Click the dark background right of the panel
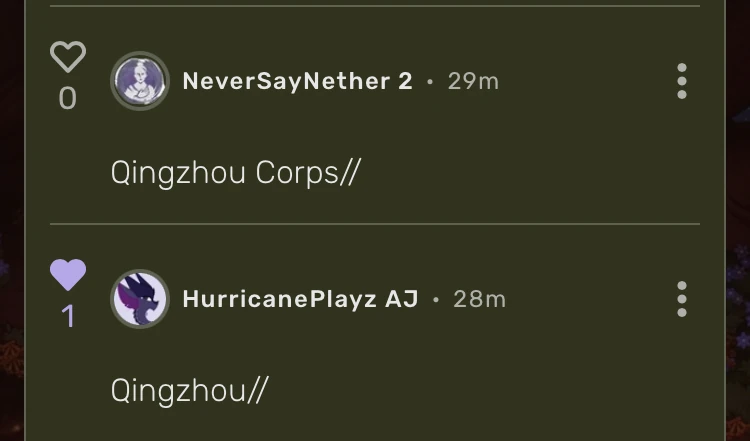Screen dimensions: 750x441 click(x=738, y=220)
